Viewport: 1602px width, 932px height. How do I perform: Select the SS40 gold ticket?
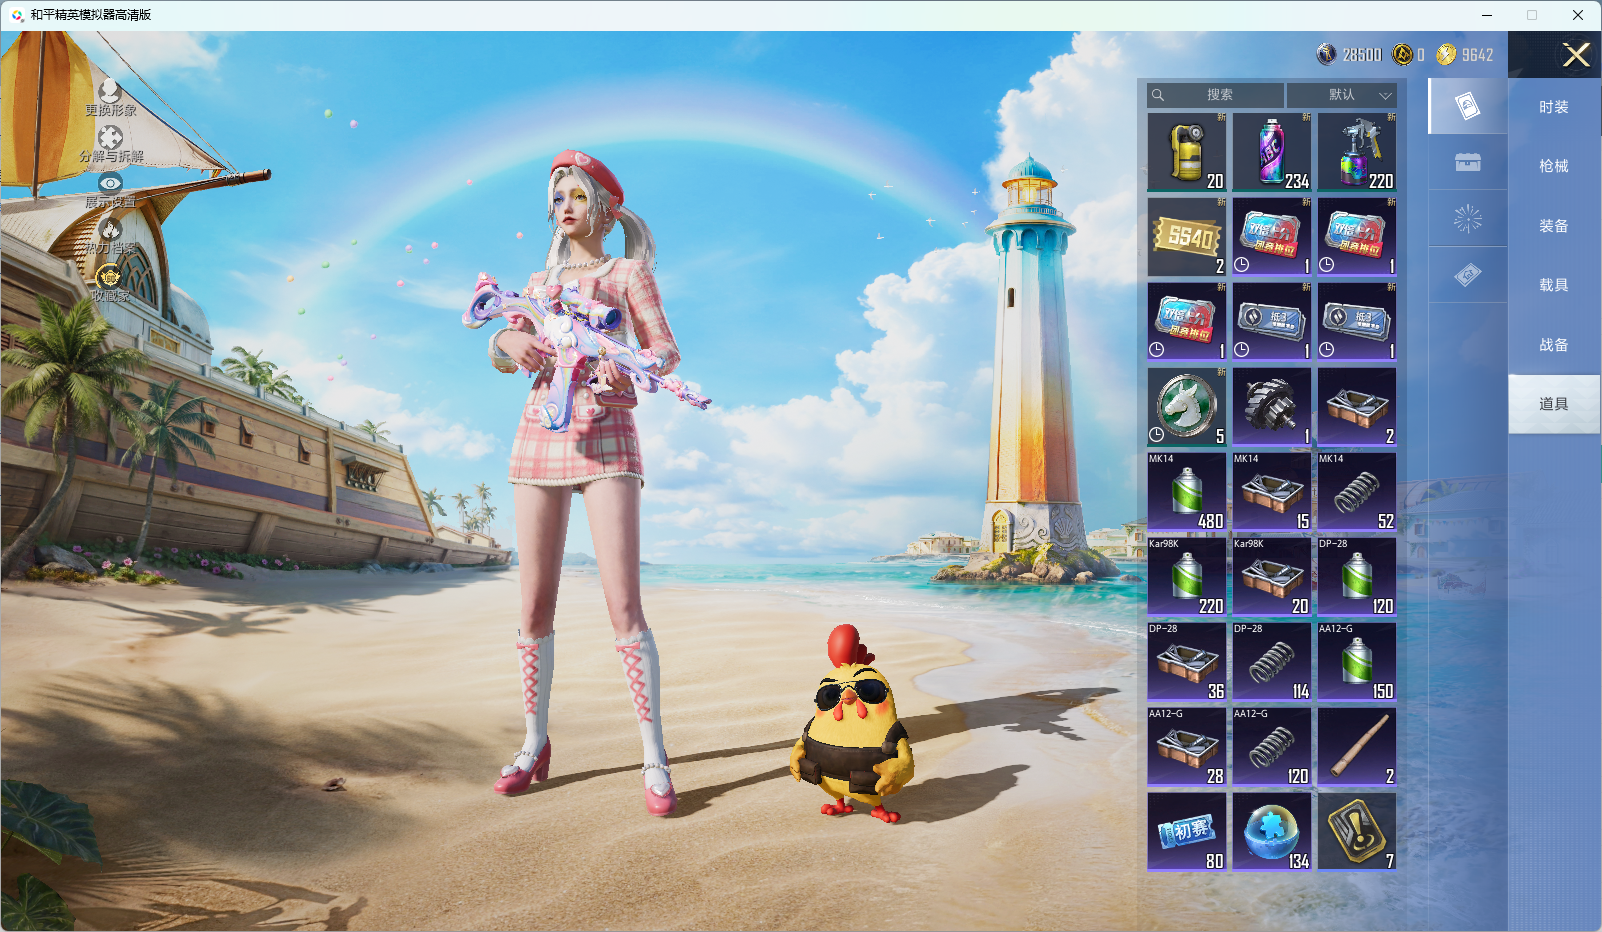click(1187, 237)
